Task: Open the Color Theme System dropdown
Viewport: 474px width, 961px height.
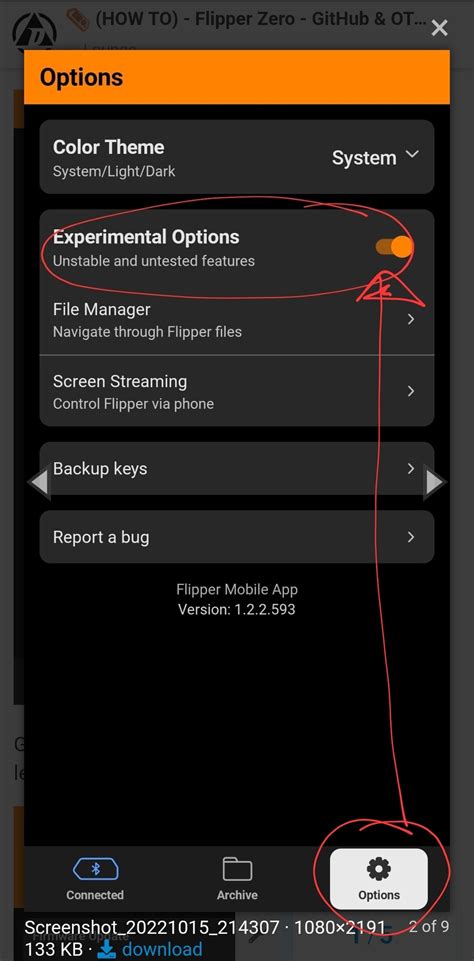Action: click(375, 158)
